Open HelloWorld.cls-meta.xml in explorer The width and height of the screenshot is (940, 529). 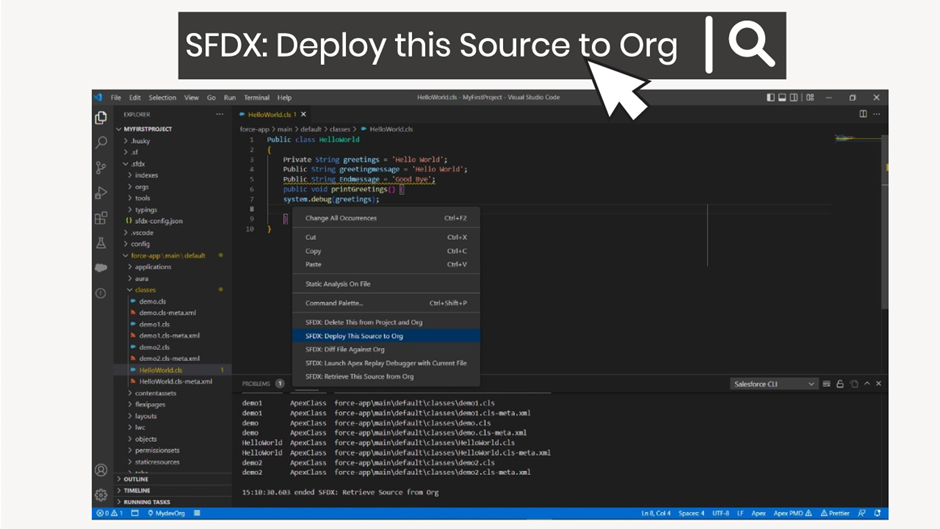coord(176,381)
